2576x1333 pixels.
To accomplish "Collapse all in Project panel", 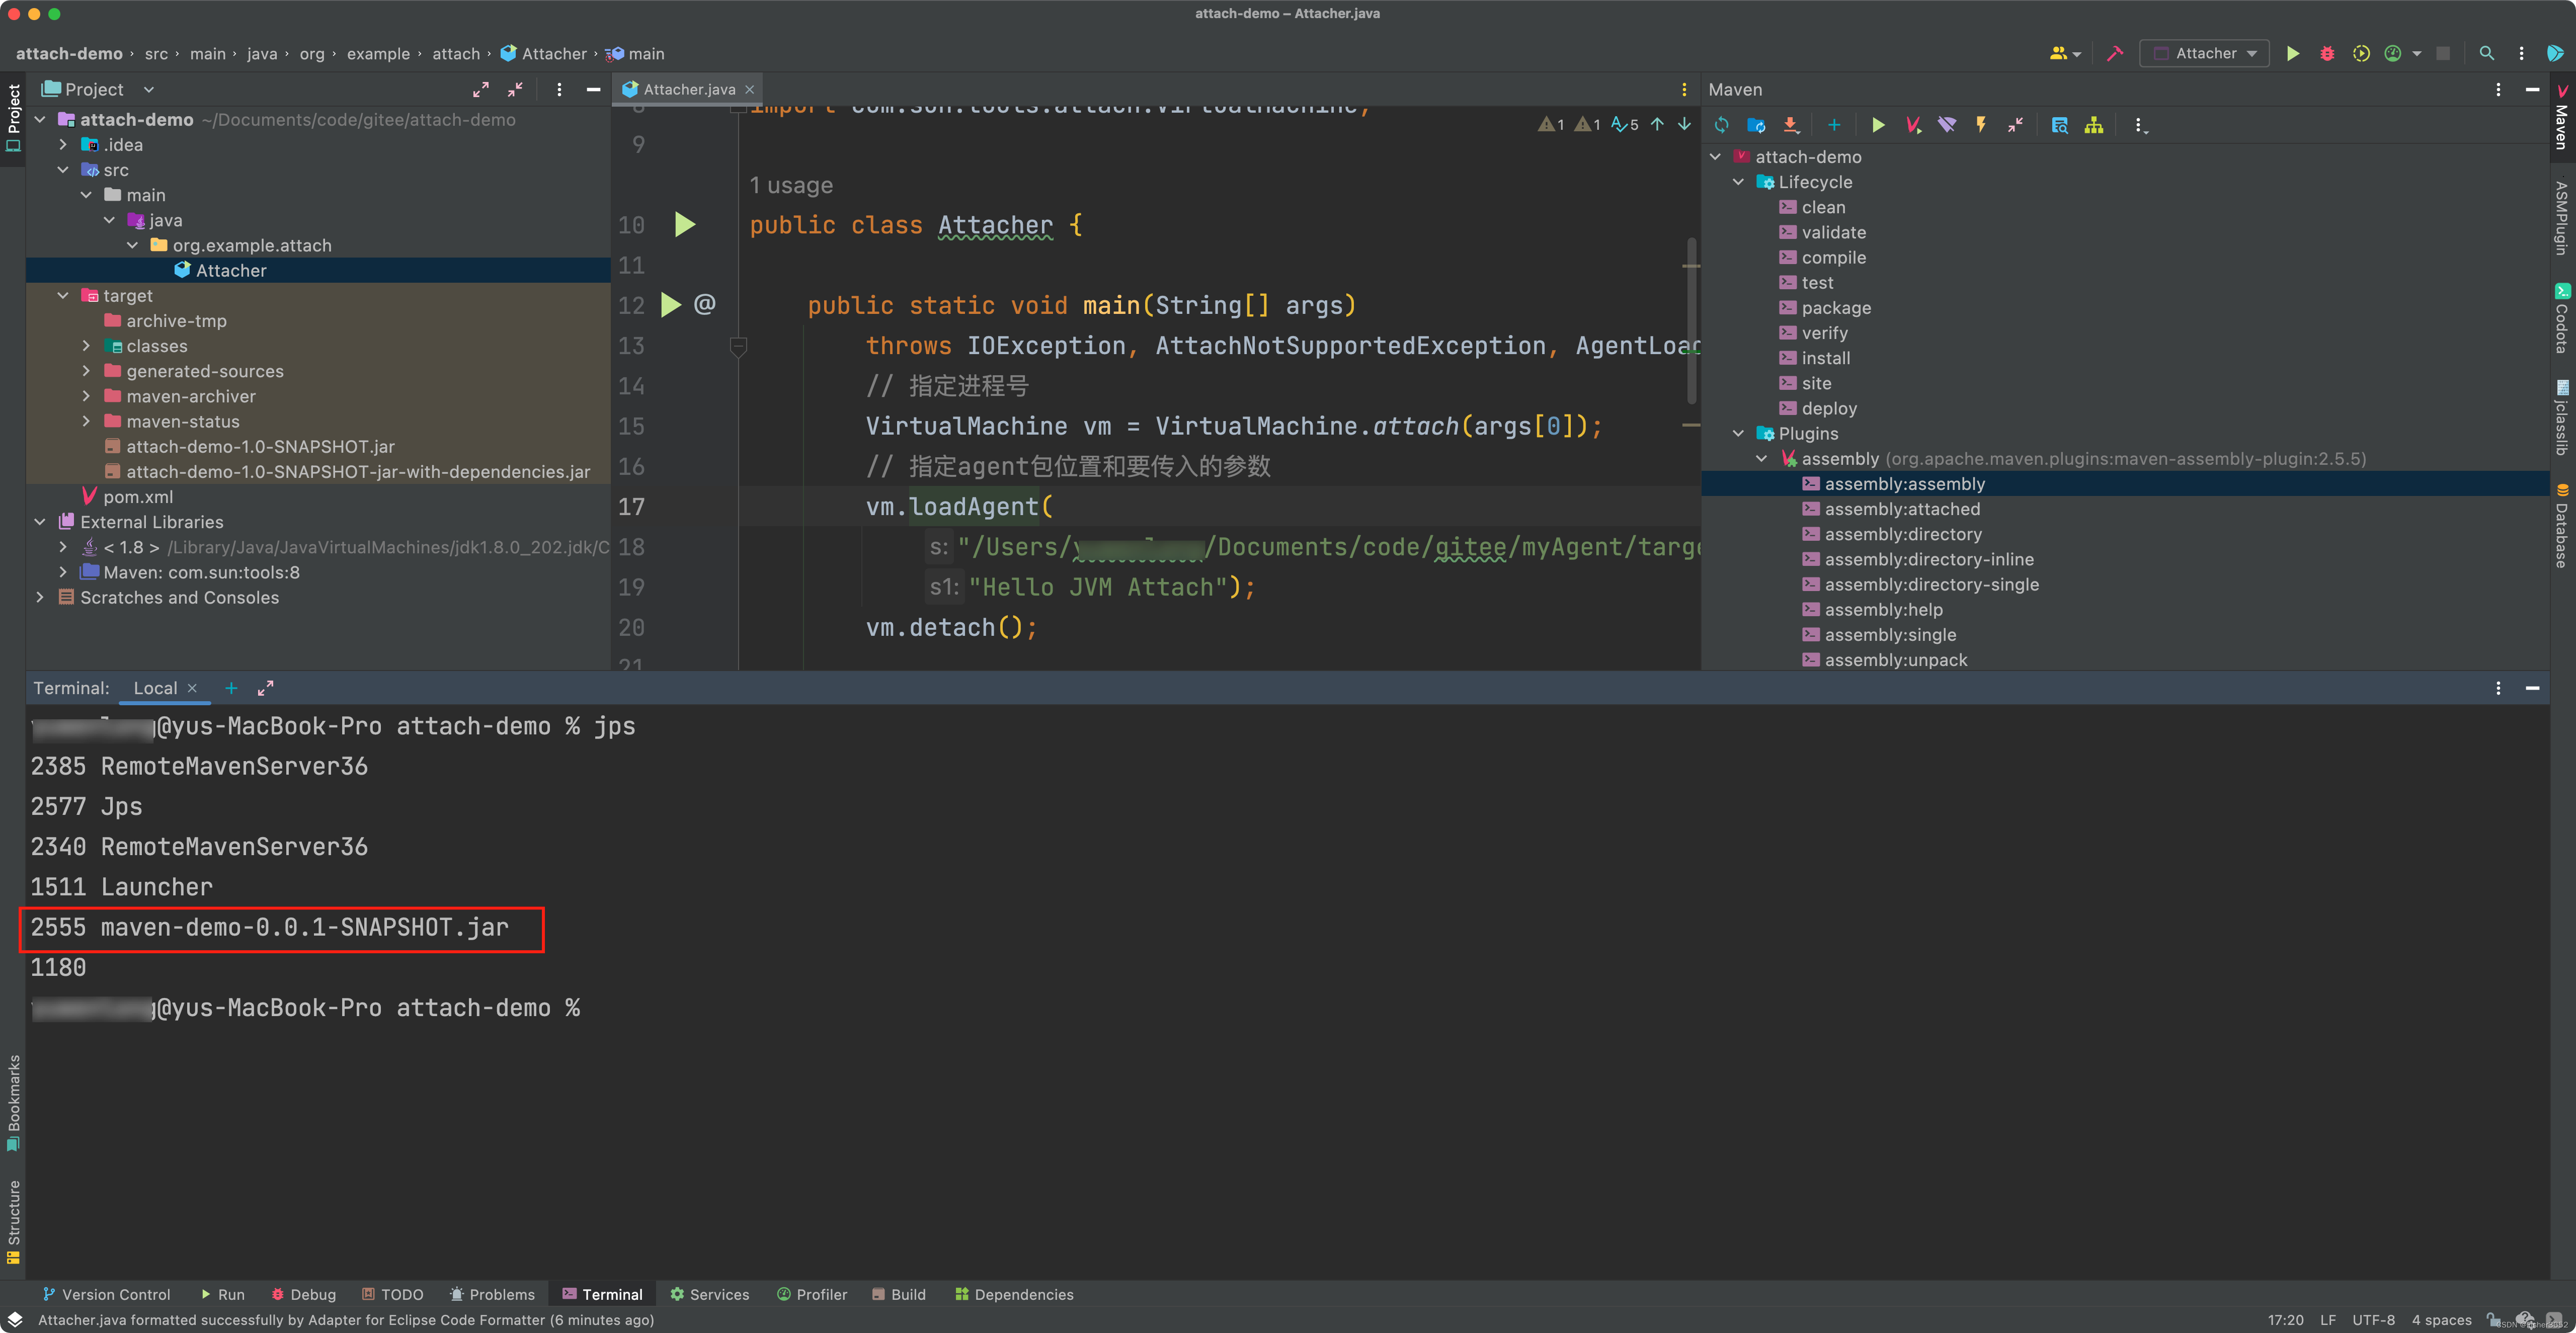I will point(515,90).
